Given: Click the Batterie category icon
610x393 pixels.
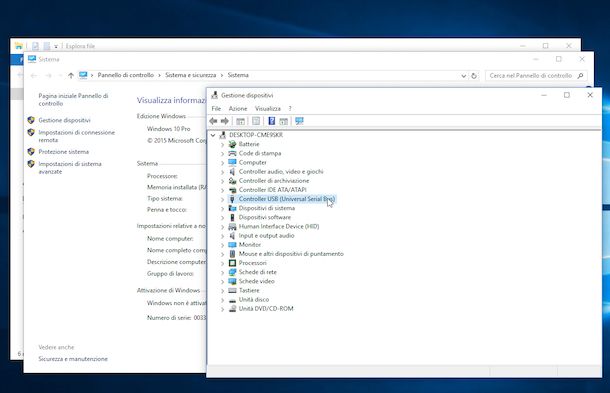Looking at the screenshot, I should click(x=232, y=144).
